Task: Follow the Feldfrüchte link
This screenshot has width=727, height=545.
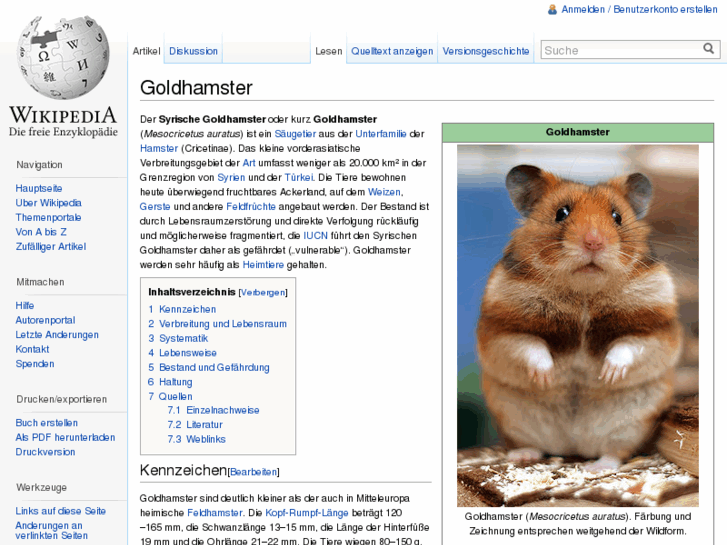Action: click(x=251, y=207)
